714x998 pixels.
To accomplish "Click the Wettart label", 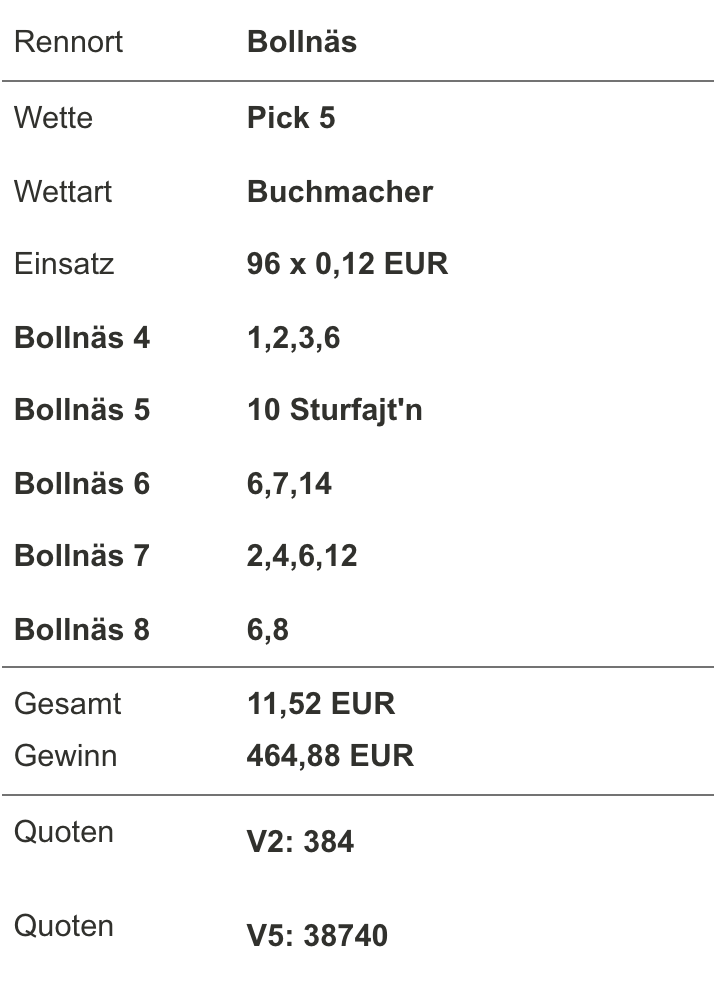I will click(63, 192).
